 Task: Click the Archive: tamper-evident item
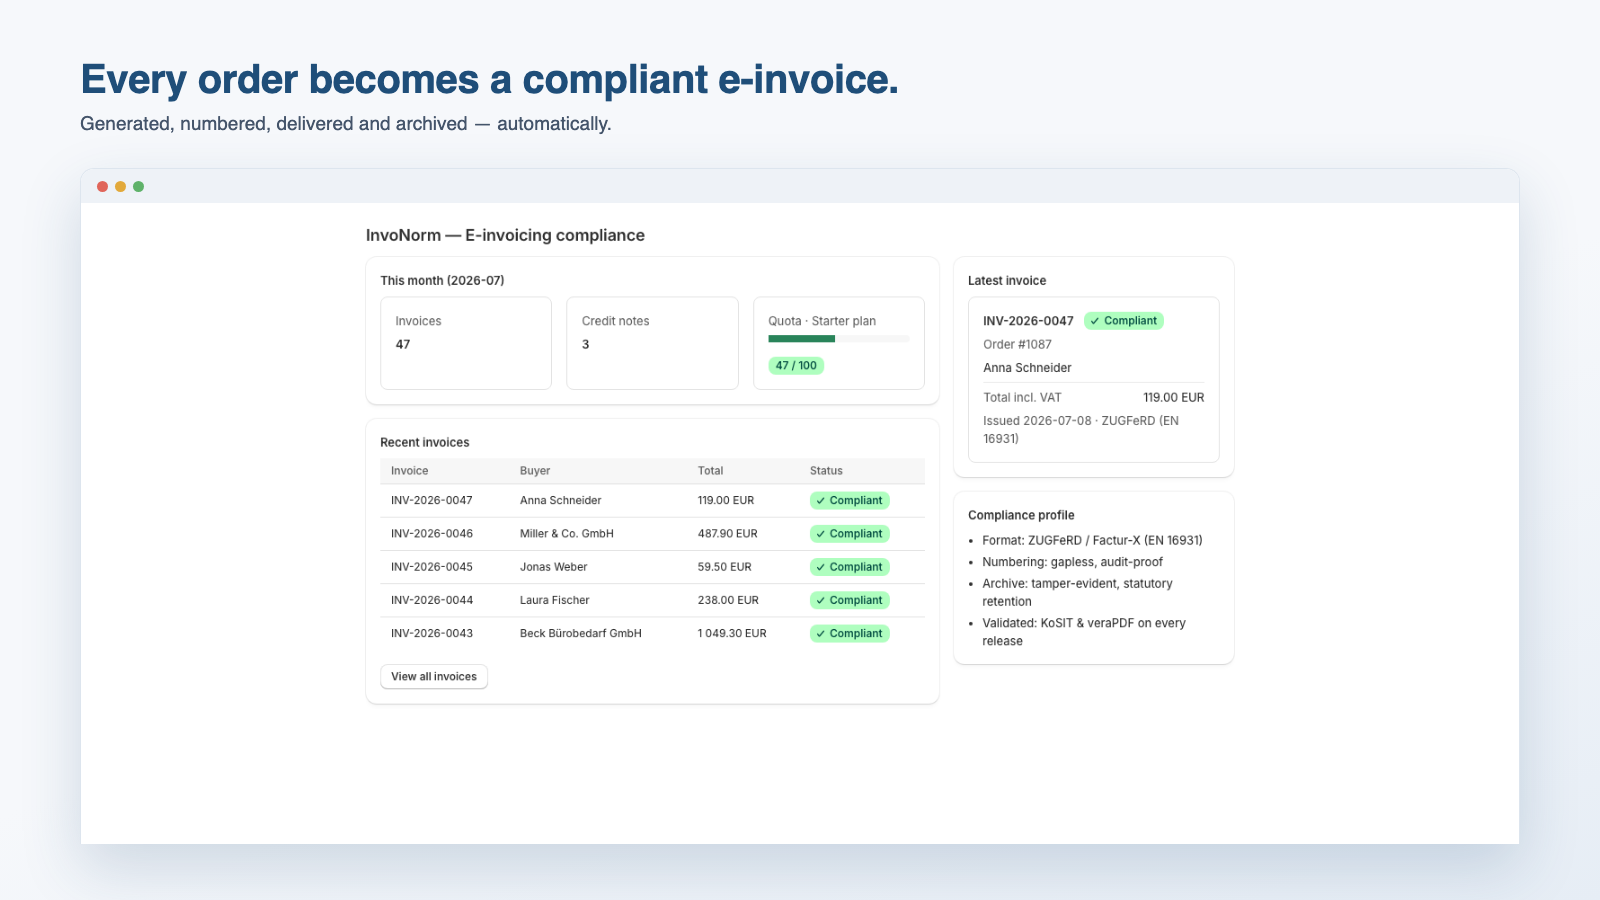pyautogui.click(x=1077, y=593)
